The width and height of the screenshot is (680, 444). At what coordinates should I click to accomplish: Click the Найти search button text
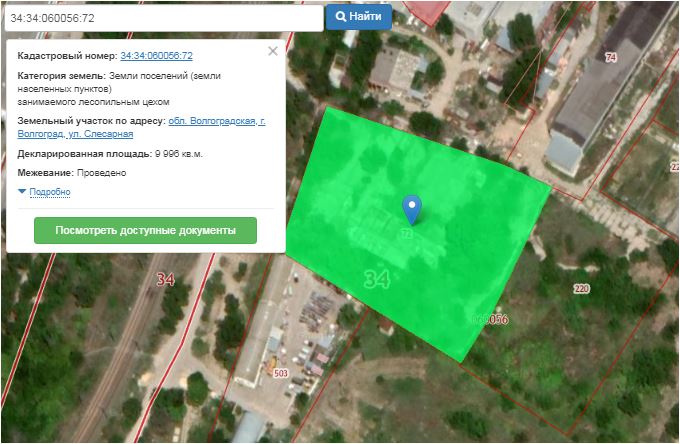pyautogui.click(x=365, y=17)
